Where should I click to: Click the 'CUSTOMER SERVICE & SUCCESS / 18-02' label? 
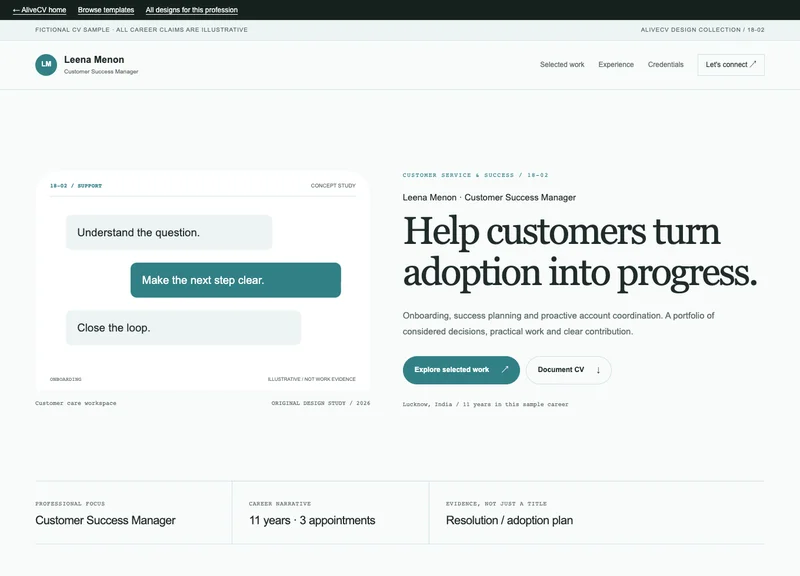point(475,175)
